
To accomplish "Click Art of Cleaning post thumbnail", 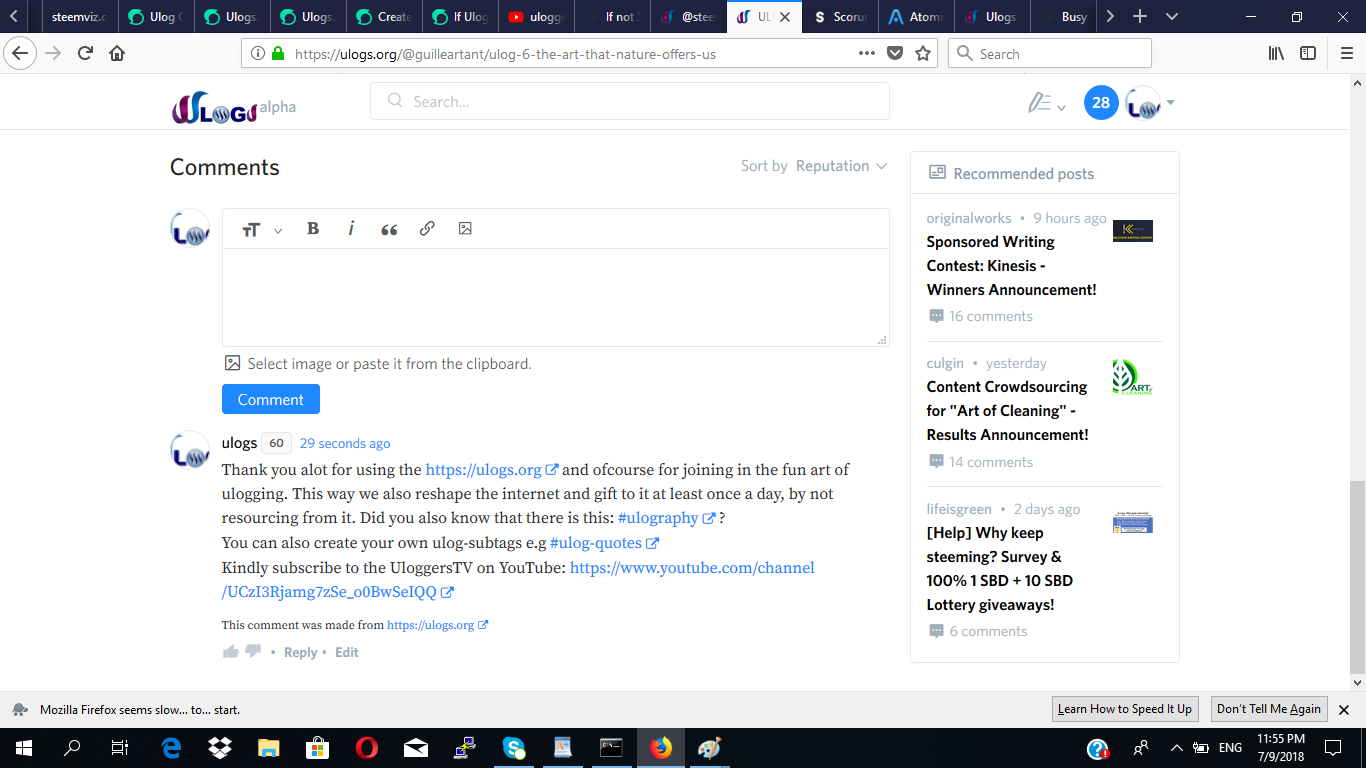I will pyautogui.click(x=1132, y=377).
